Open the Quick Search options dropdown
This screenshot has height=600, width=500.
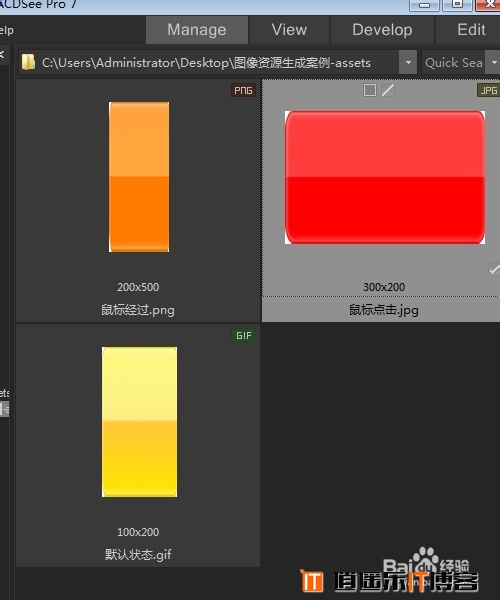tap(493, 62)
